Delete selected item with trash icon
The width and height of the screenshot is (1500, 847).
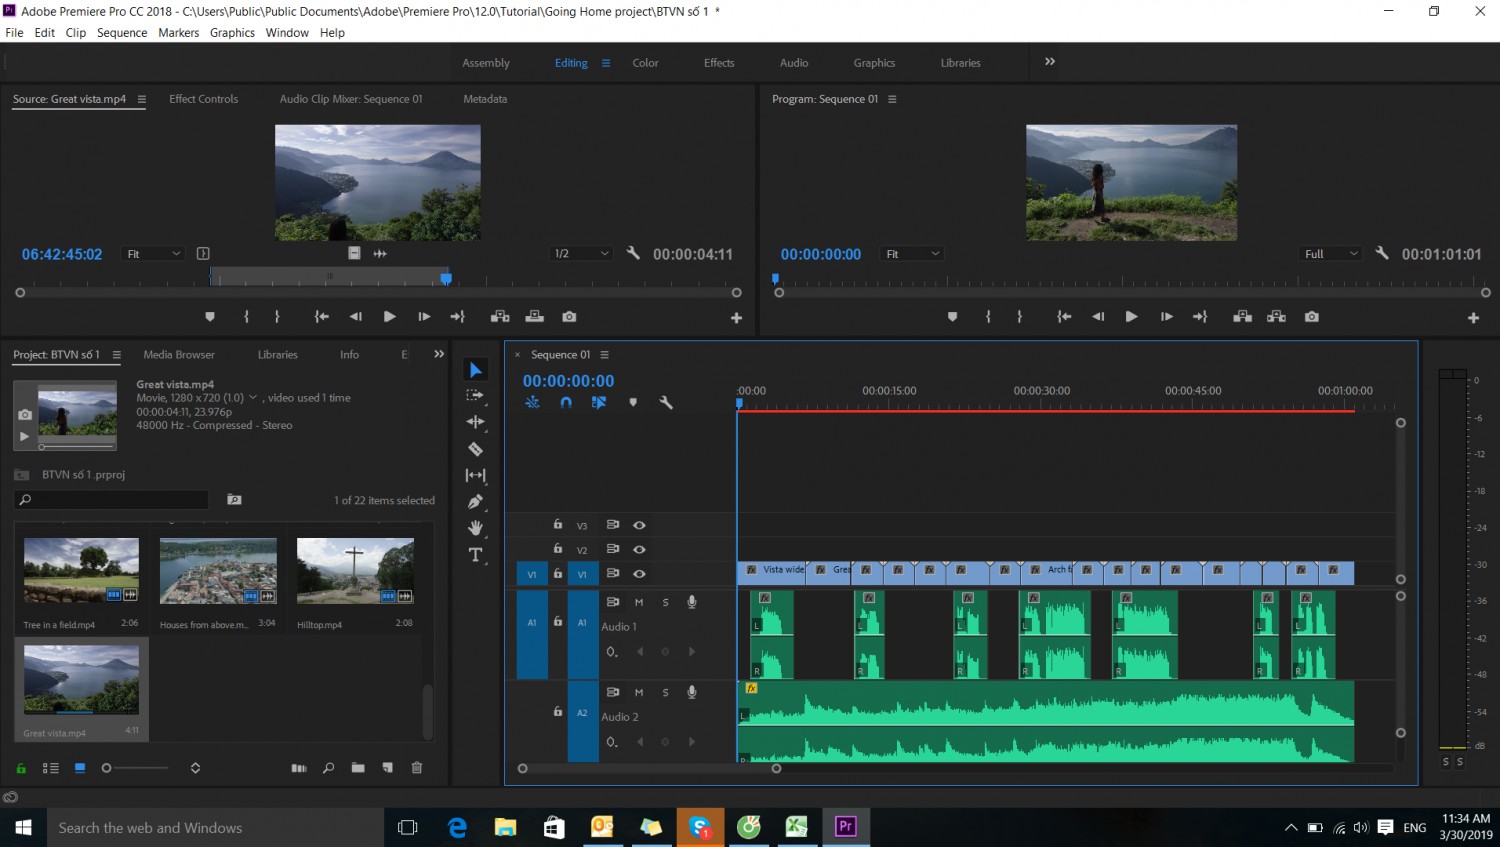tap(417, 768)
